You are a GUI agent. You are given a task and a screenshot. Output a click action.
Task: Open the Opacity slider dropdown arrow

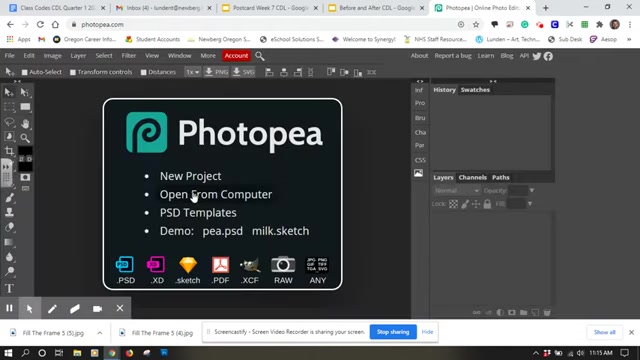pos(531,191)
